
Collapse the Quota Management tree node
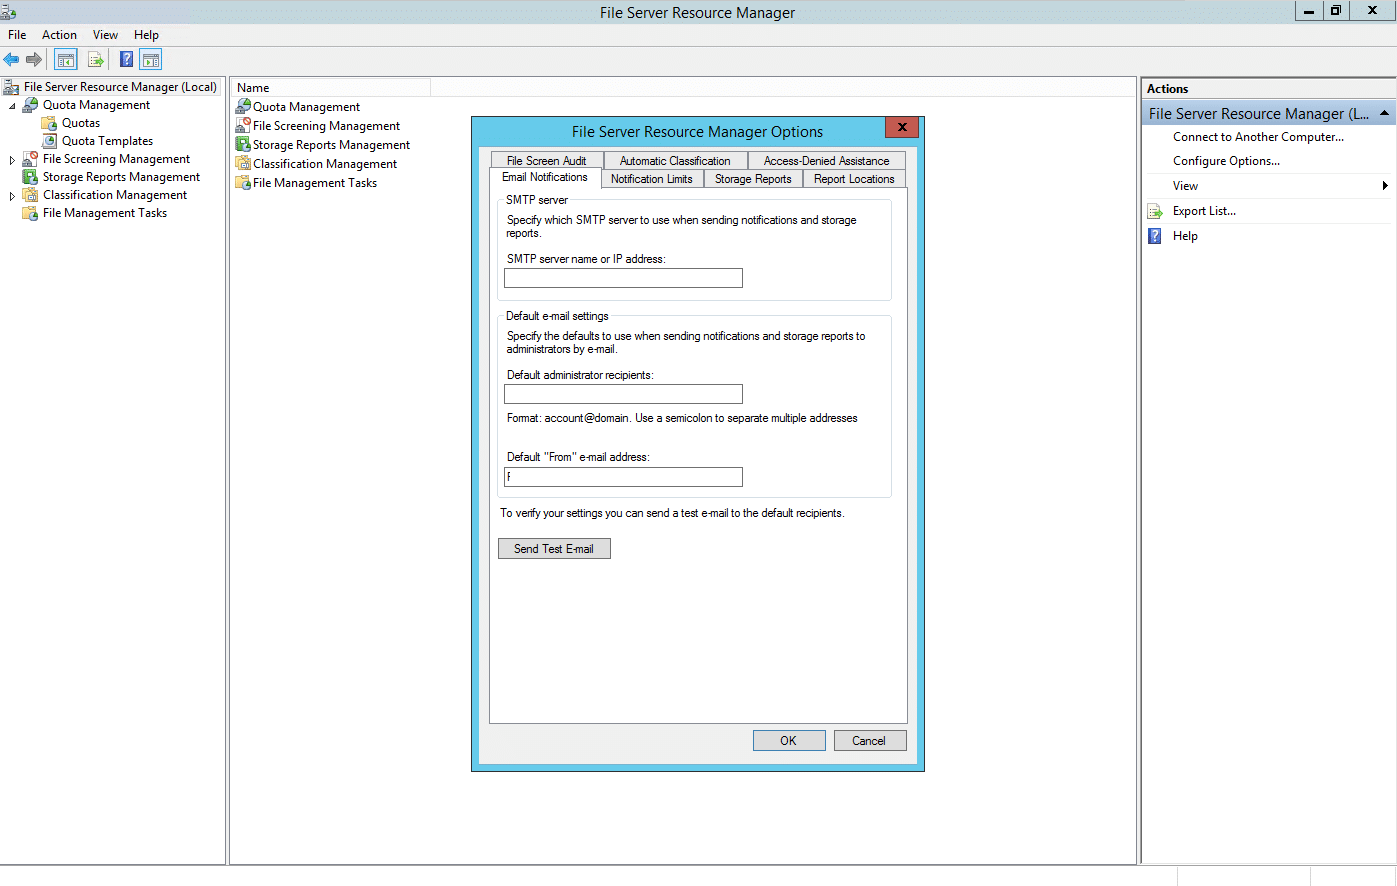pos(12,105)
